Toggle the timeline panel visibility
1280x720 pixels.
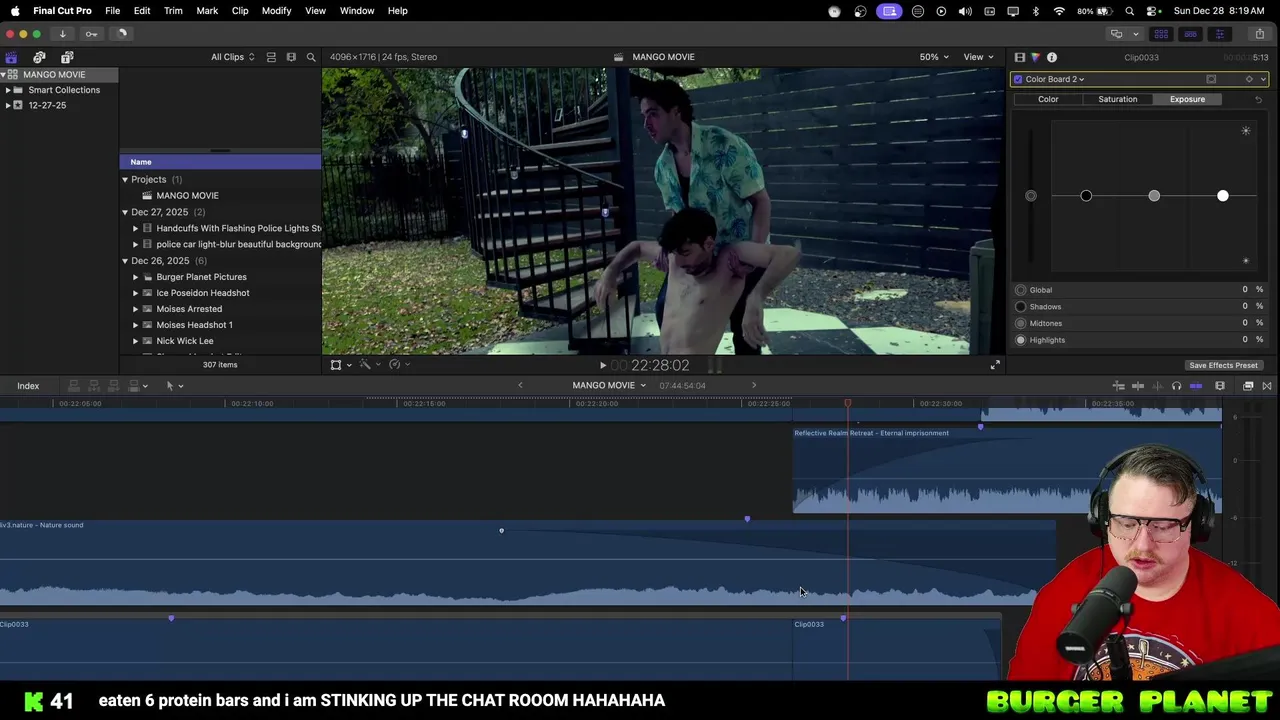[x=1190, y=34]
